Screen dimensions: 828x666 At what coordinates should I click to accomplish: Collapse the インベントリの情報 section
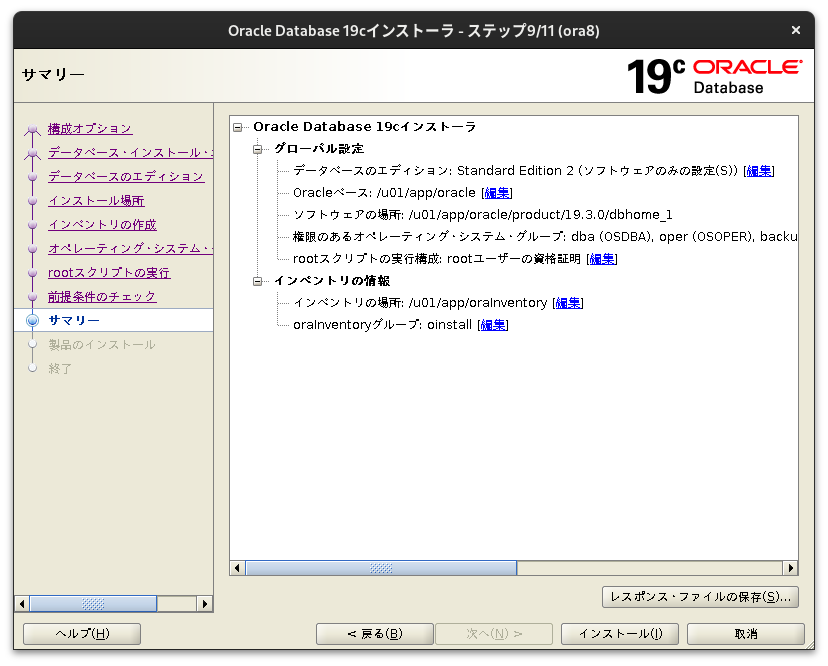[x=258, y=280]
